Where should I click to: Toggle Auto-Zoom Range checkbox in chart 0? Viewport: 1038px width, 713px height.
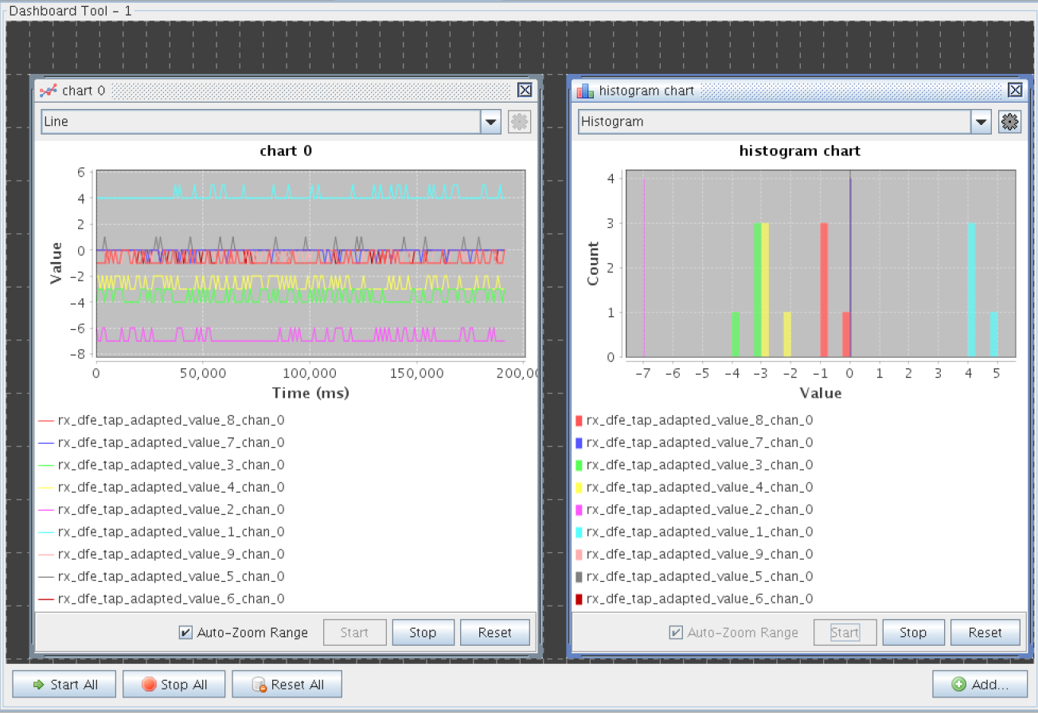[185, 633]
